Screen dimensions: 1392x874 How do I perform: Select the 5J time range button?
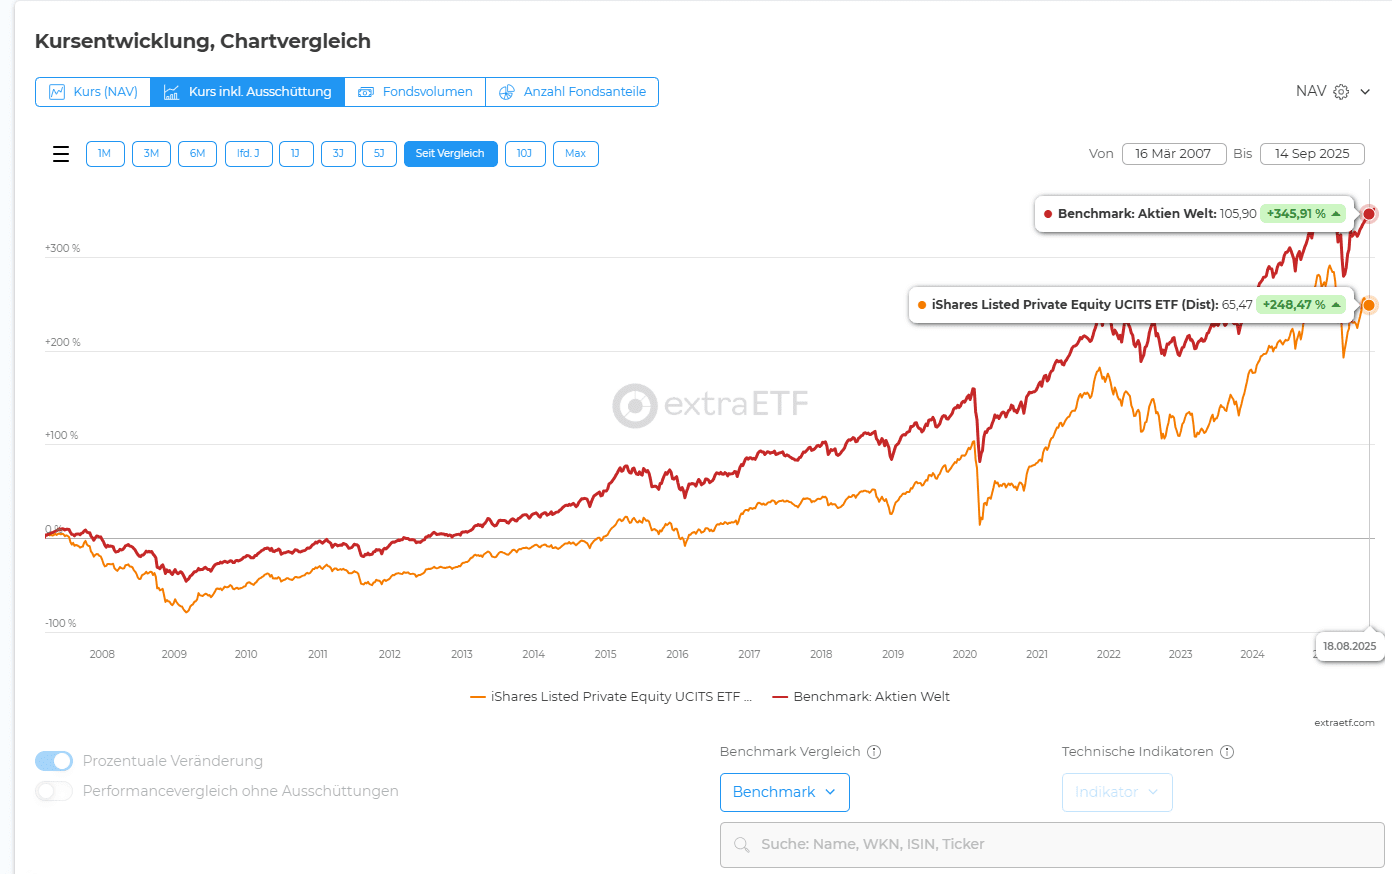pyautogui.click(x=379, y=154)
